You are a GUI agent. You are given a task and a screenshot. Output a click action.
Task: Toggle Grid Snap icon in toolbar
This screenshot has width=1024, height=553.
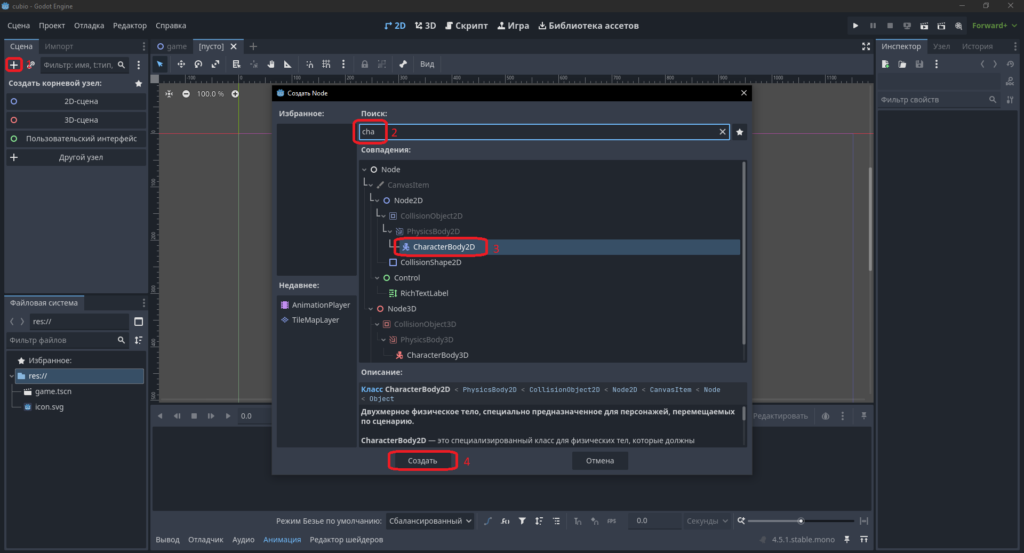click(327, 64)
